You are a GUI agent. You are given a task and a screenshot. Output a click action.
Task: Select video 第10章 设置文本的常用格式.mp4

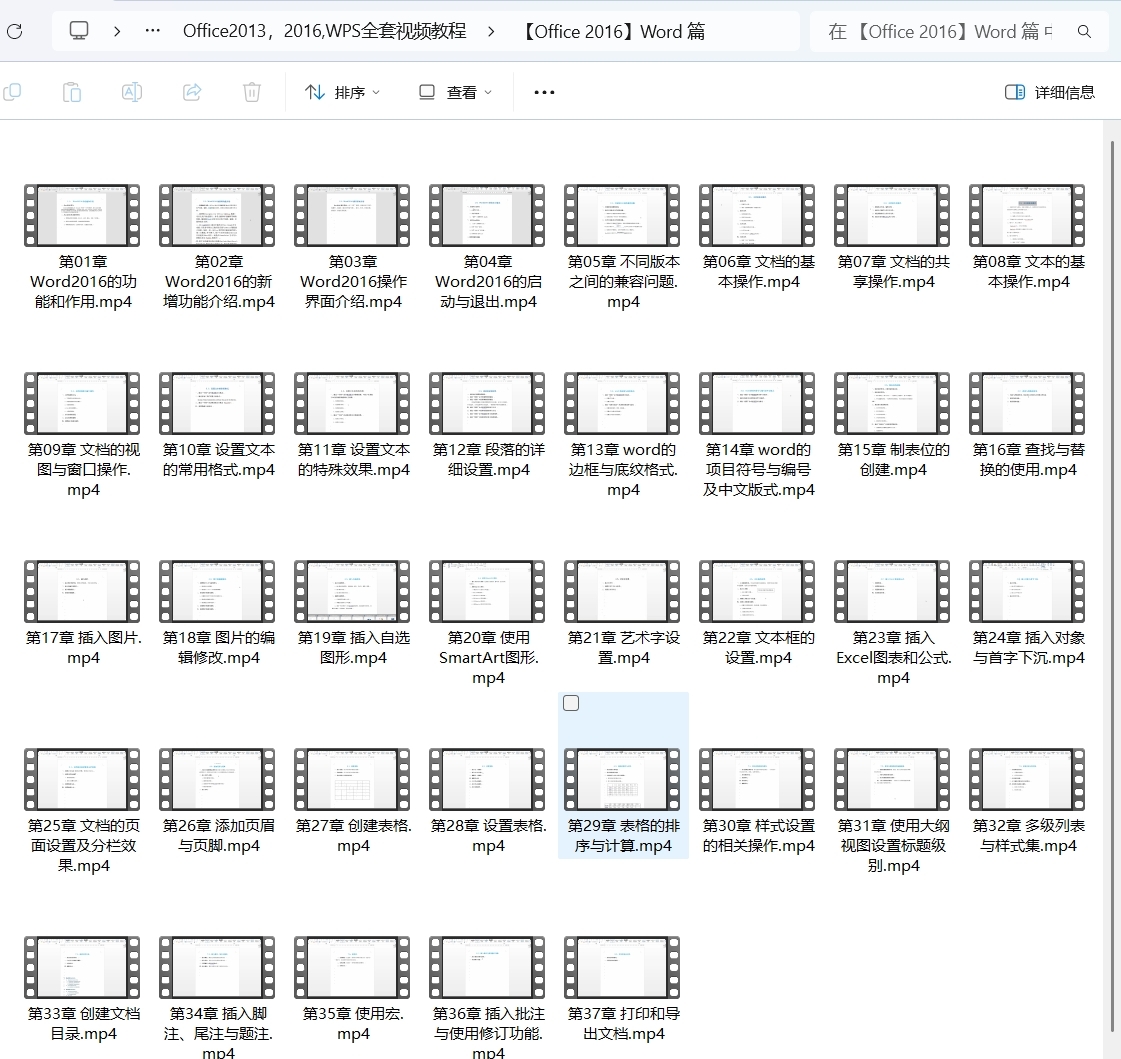coord(218,425)
